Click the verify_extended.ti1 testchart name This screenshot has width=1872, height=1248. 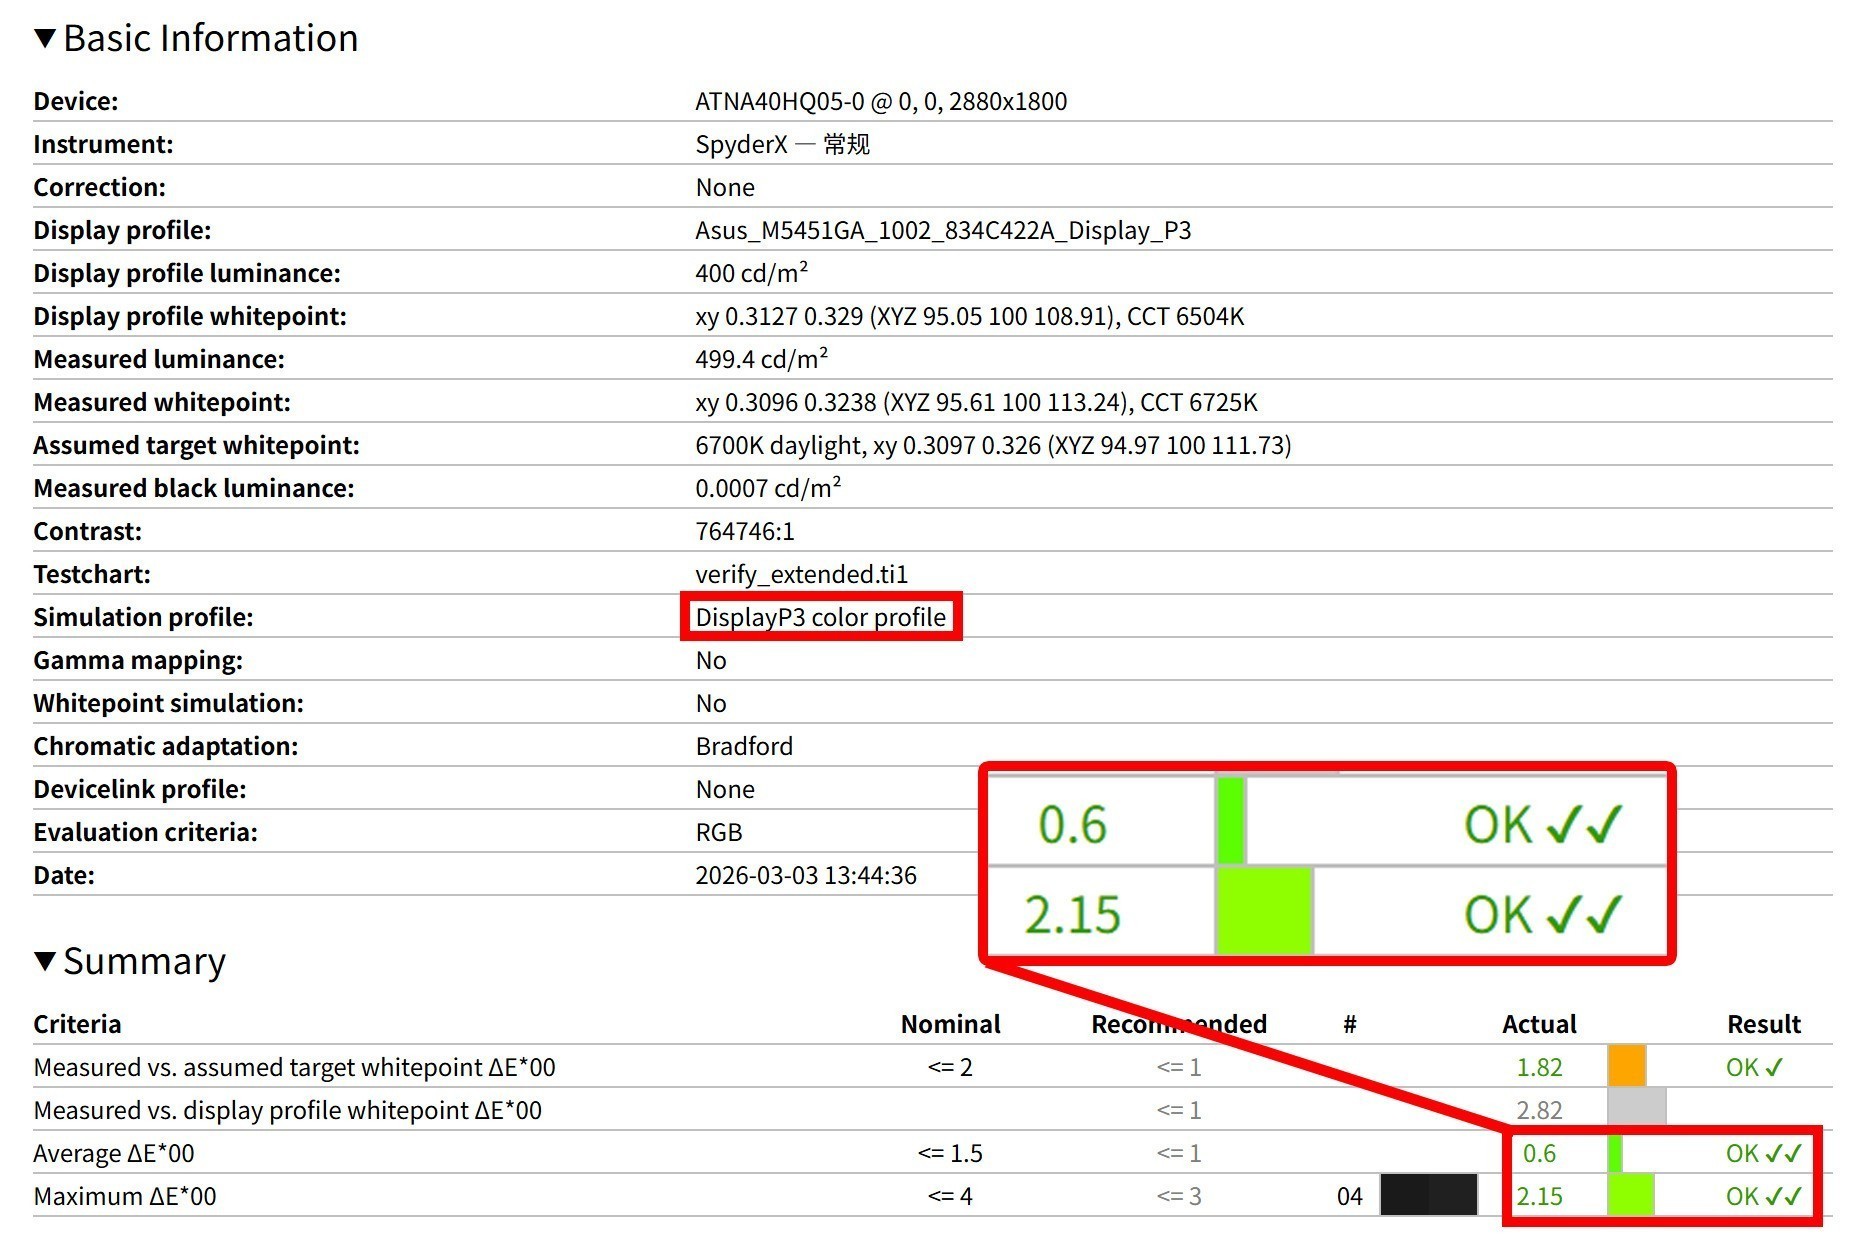pyautogui.click(x=801, y=574)
